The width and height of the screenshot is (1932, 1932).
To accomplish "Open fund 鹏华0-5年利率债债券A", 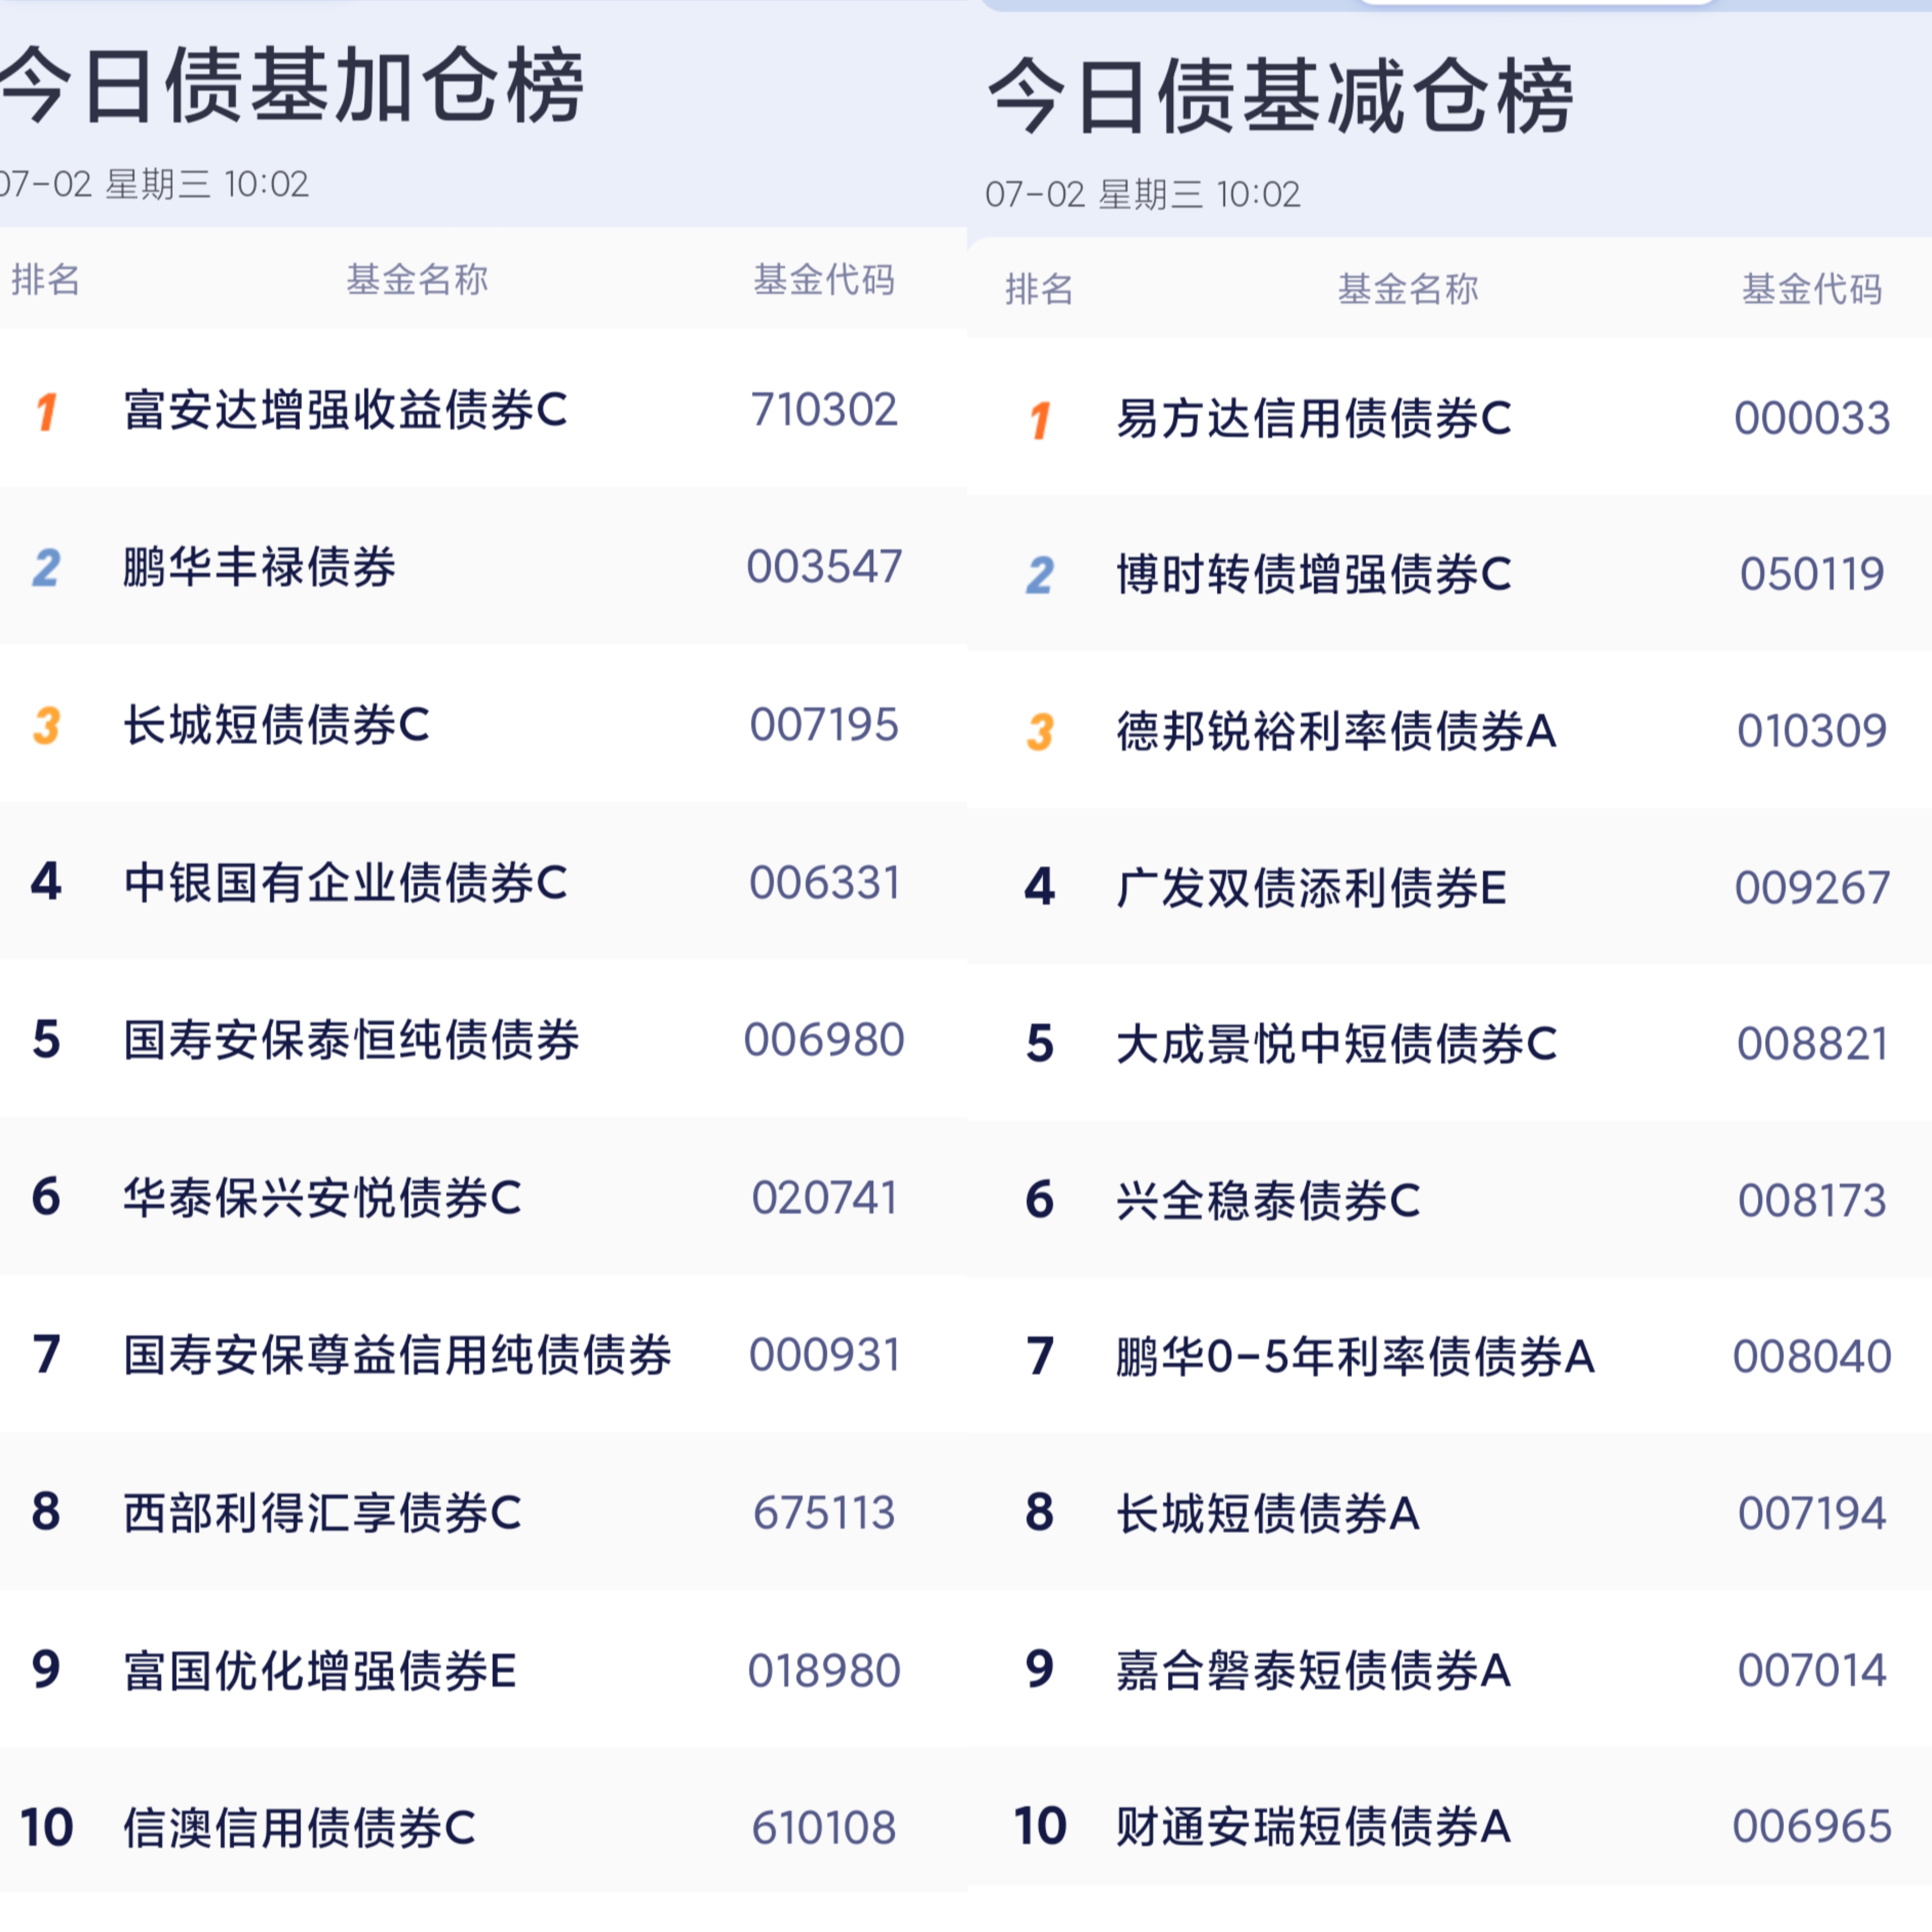I will (1355, 1357).
